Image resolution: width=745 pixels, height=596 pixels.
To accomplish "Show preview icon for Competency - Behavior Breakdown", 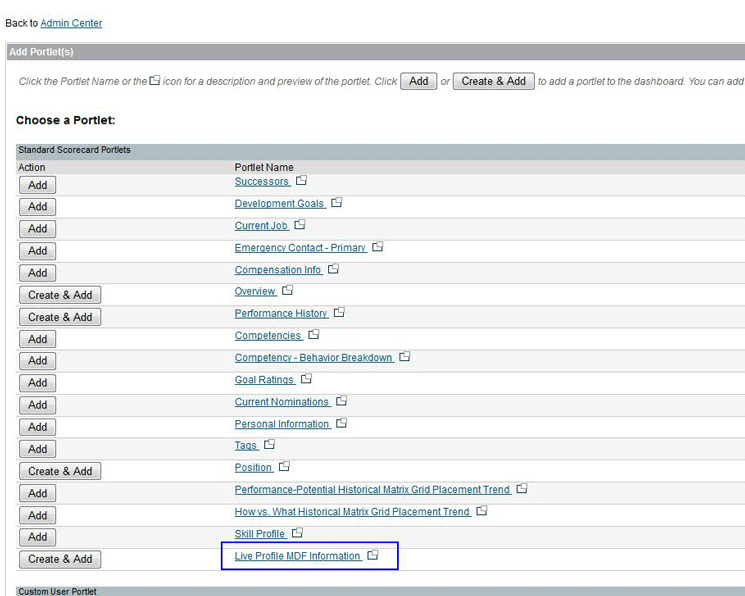I will tap(405, 357).
